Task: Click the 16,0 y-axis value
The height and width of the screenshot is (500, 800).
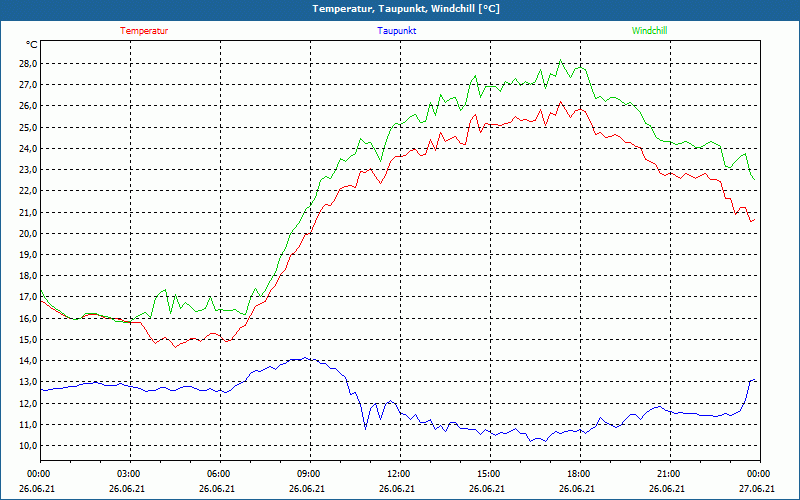Action: [28, 318]
